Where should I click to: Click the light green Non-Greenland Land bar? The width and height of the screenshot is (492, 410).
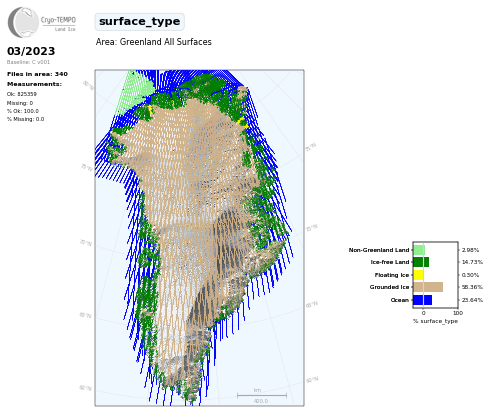pos(419,250)
